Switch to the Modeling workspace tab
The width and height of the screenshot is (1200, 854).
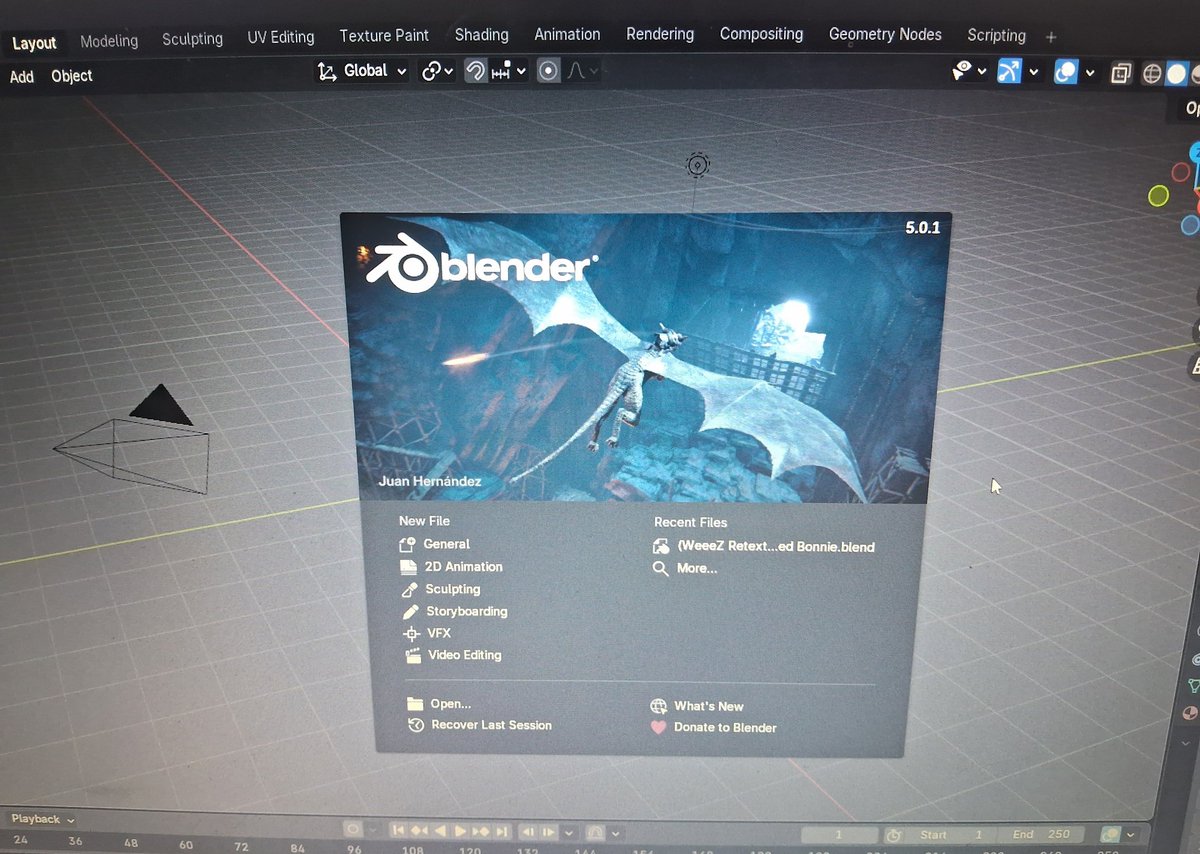(109, 41)
